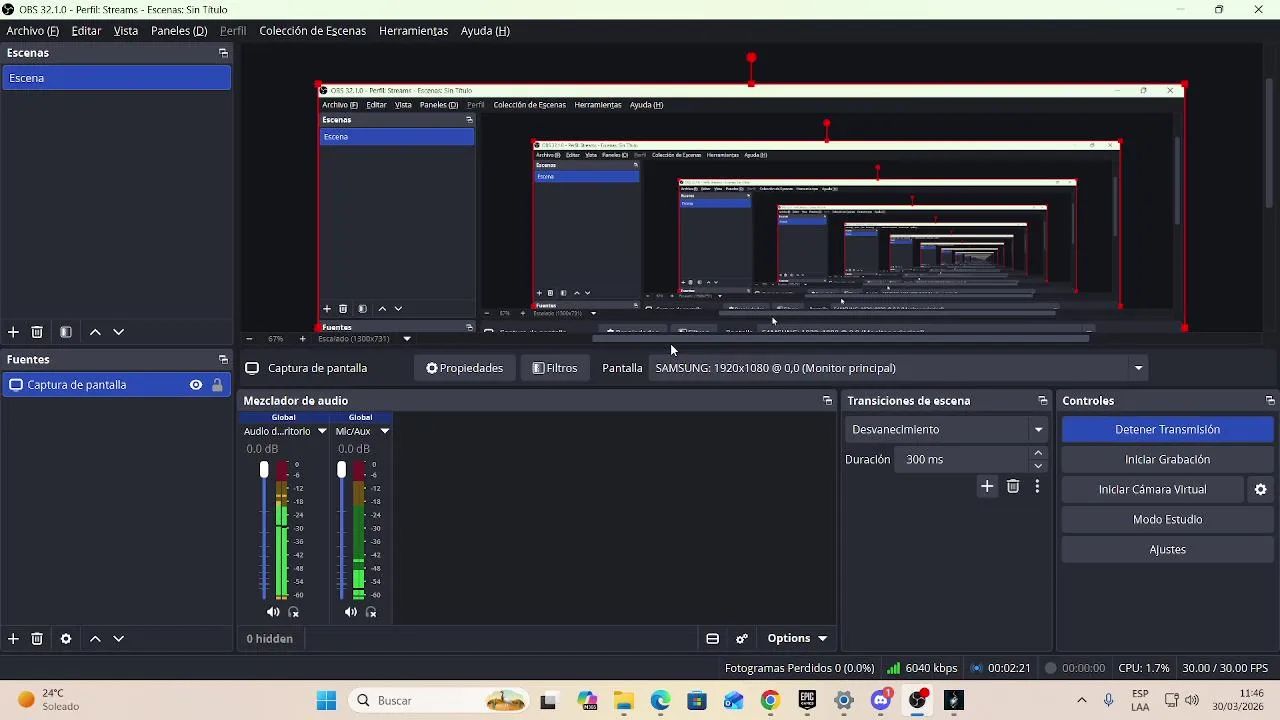The image size is (1280, 720).
Task: Open transition properties three-dot menu
Action: click(x=1037, y=487)
